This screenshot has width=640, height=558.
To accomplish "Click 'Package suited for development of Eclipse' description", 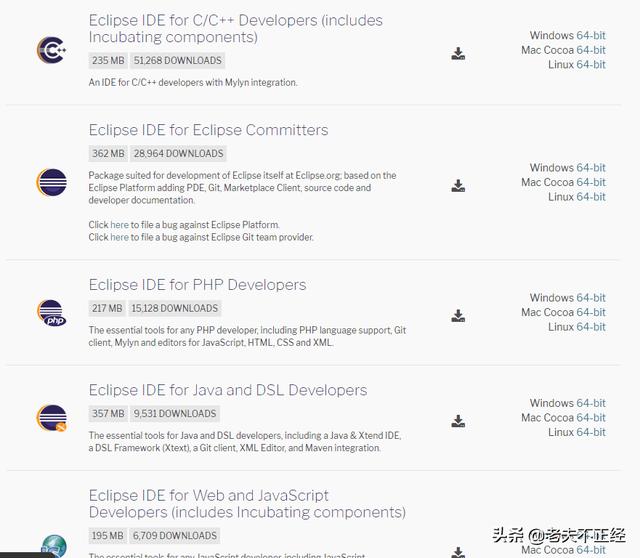I will click(x=242, y=188).
